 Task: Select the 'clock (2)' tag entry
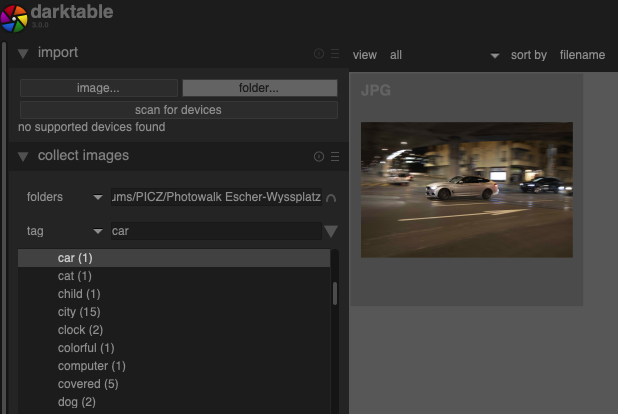(x=81, y=330)
